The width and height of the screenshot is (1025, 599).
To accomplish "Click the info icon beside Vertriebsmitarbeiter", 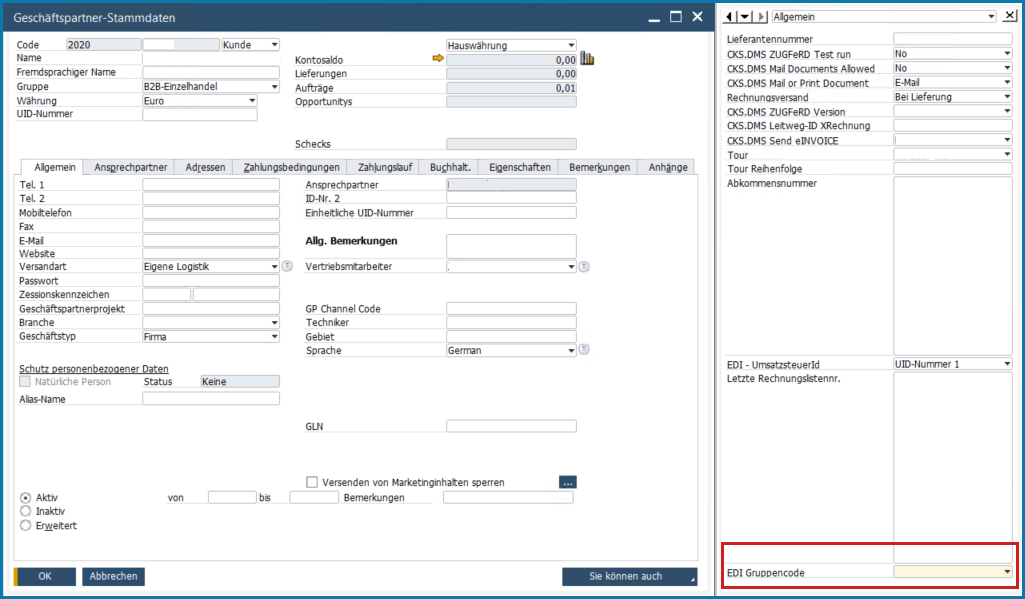I will (x=584, y=266).
